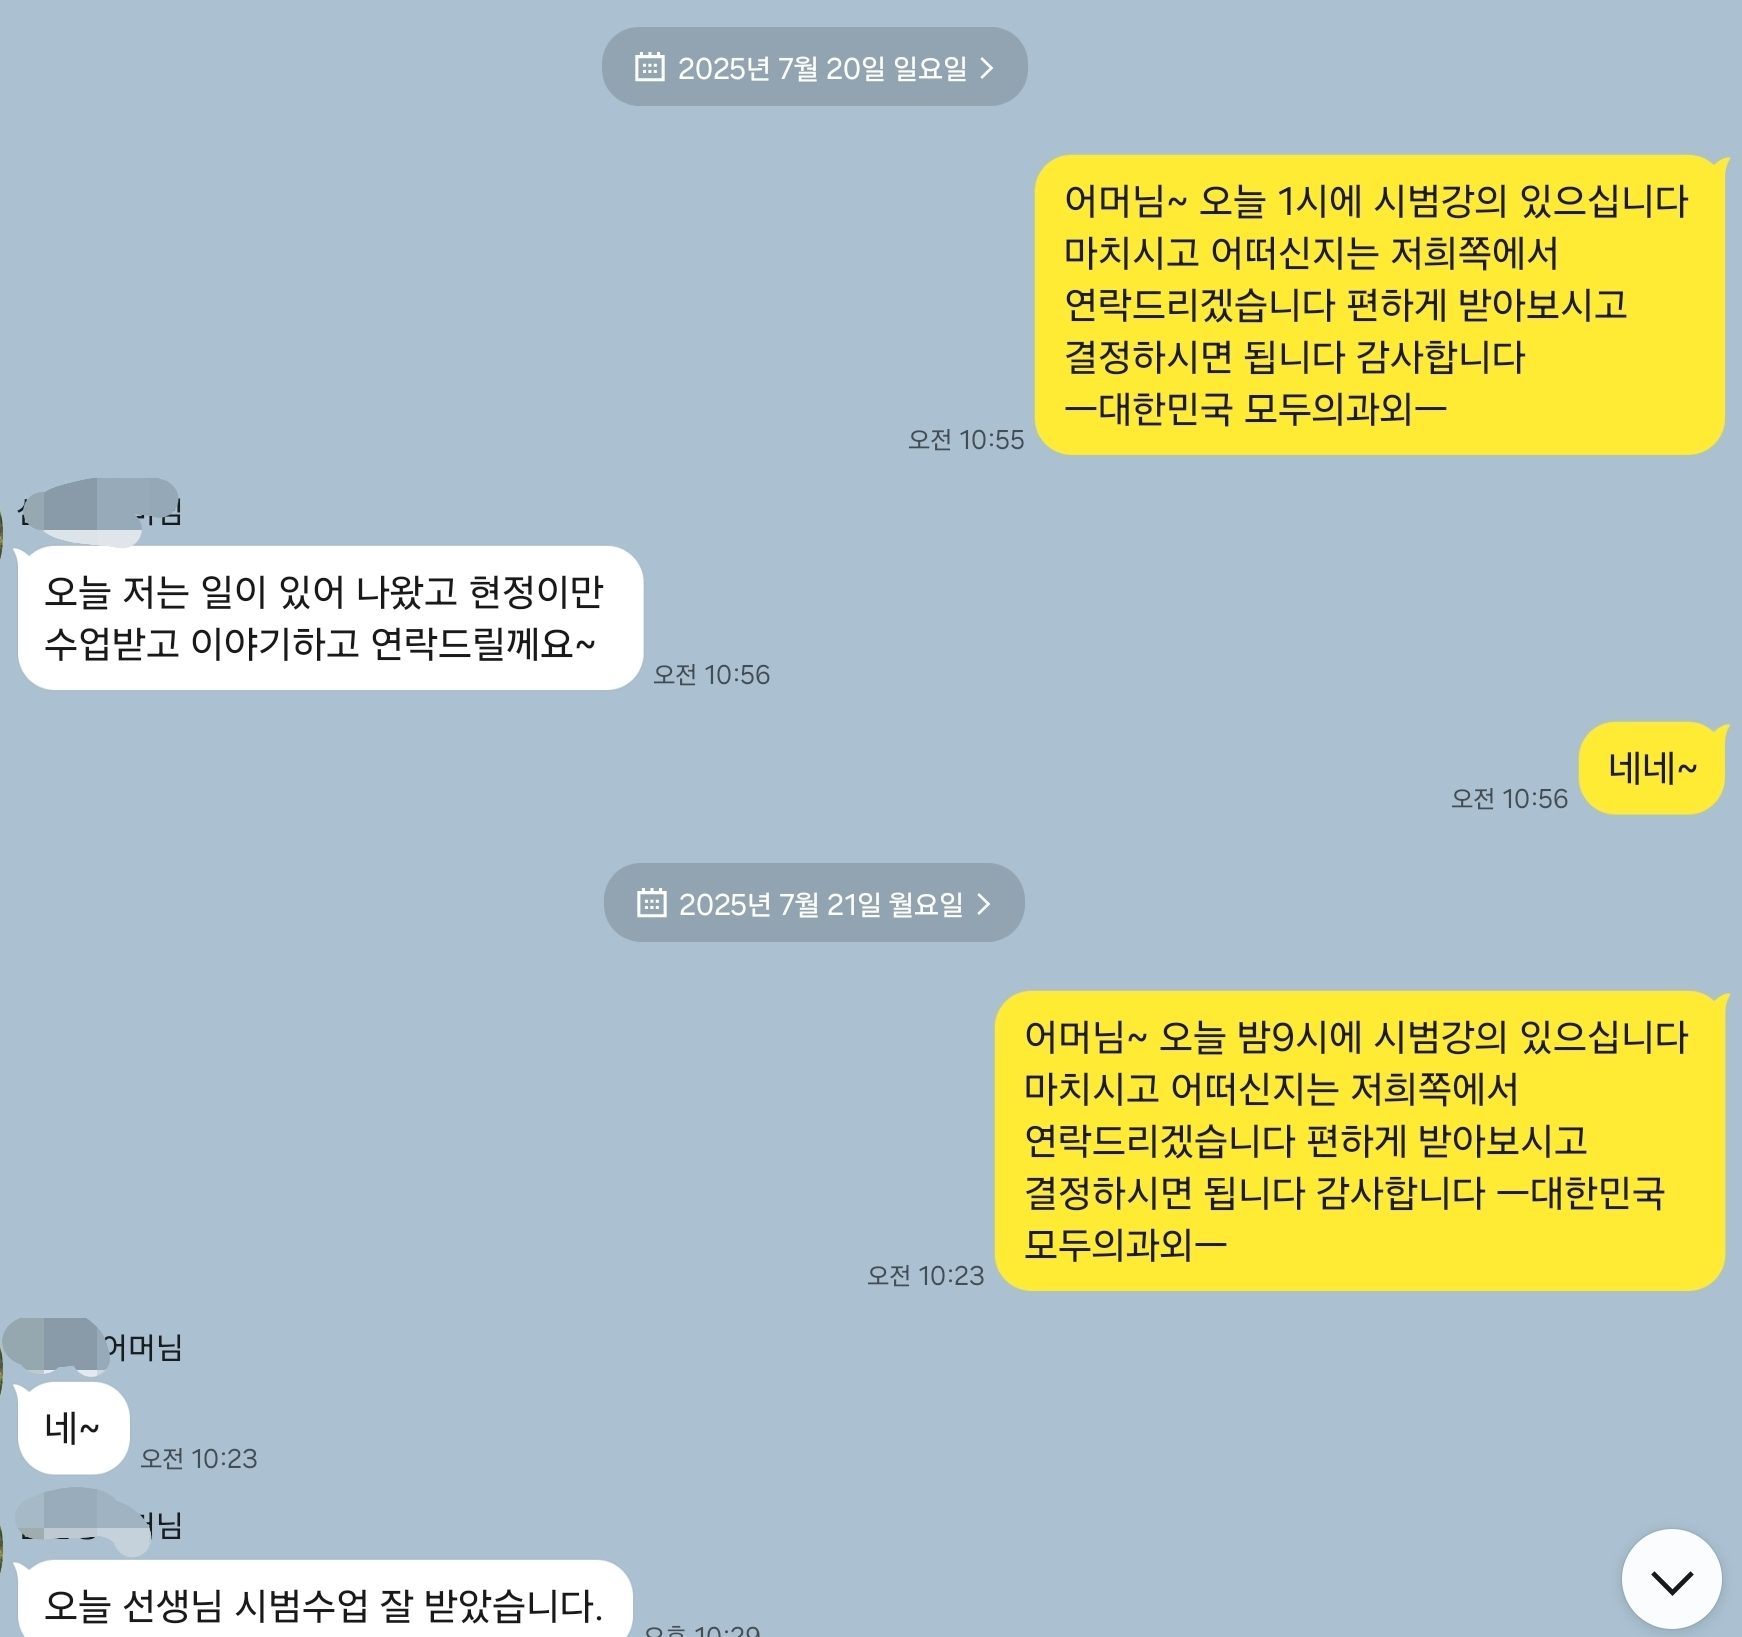This screenshot has width=1742, height=1637.
Task: Select the yellow 네네~ message bubble
Action: [x=1652, y=768]
